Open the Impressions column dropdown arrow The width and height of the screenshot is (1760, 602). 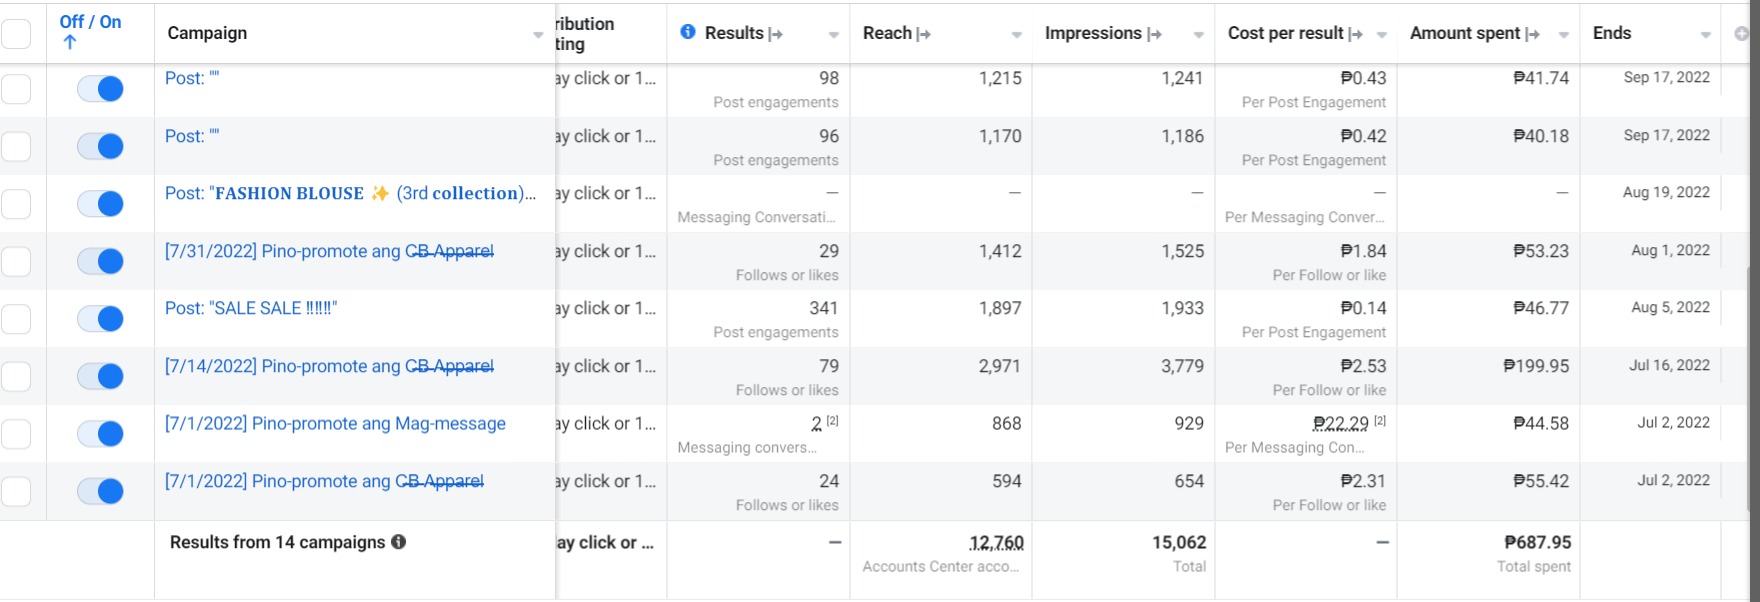[1198, 35]
